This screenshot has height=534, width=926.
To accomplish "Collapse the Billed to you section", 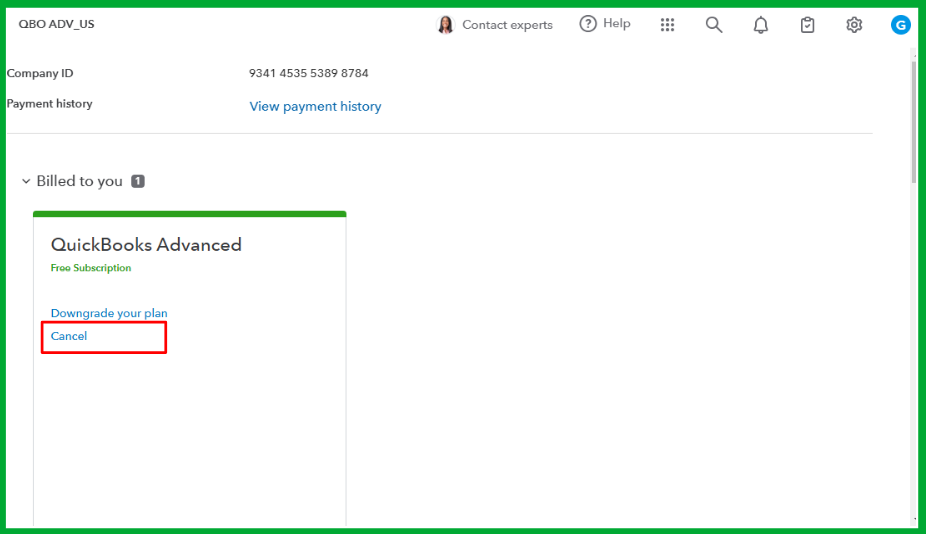I will (26, 181).
